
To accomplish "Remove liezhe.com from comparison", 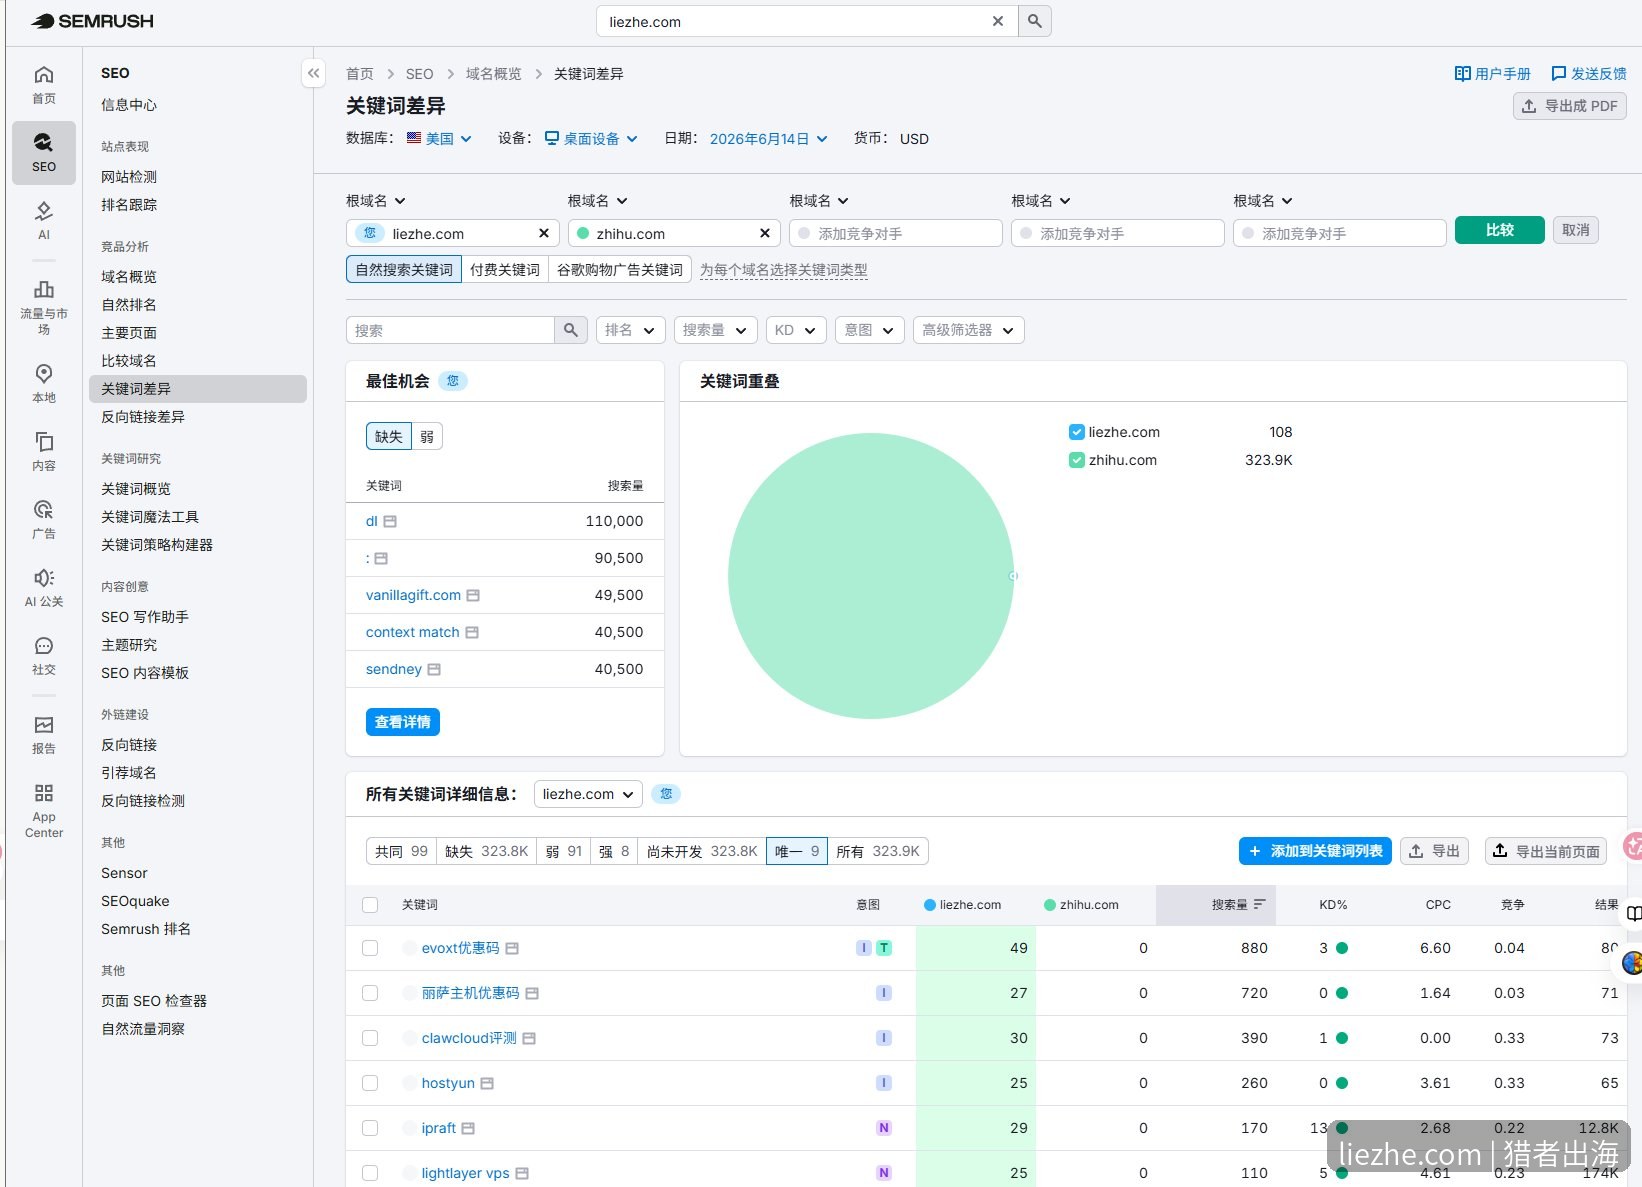I will click(x=544, y=233).
